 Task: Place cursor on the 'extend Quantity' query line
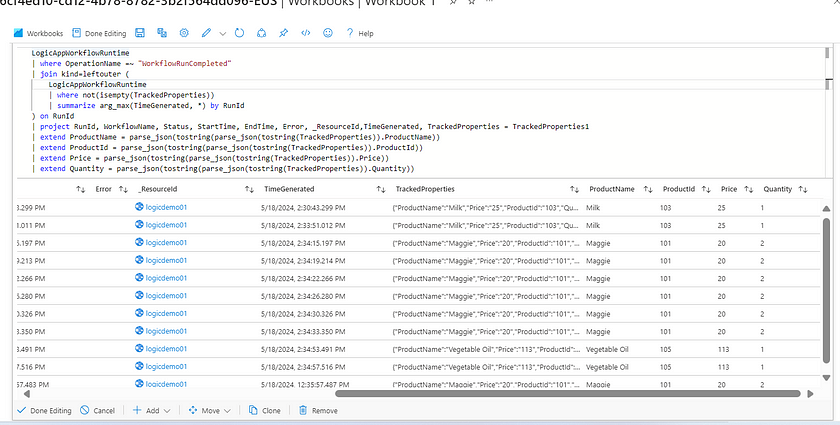tap(227, 169)
